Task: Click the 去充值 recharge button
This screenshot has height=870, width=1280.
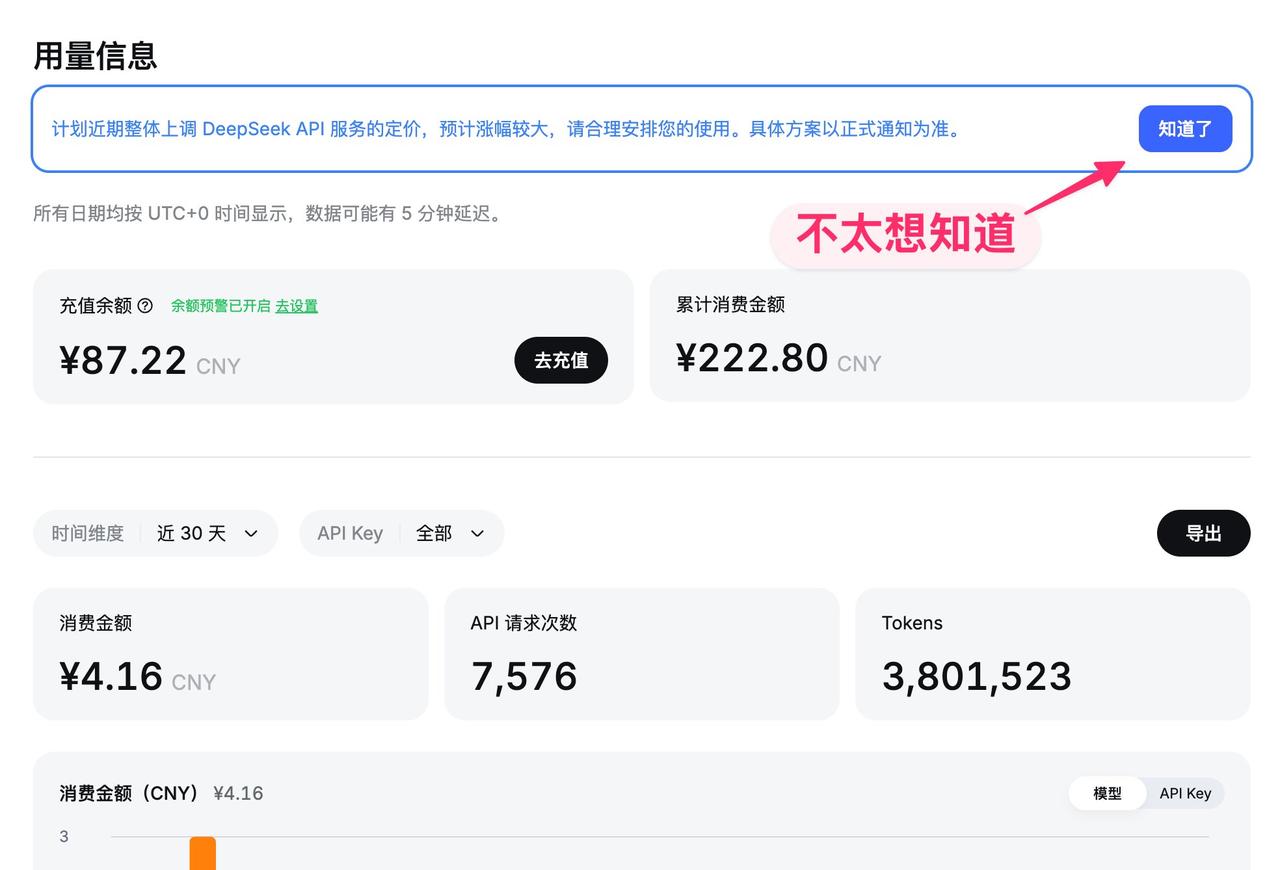Action: tap(561, 360)
